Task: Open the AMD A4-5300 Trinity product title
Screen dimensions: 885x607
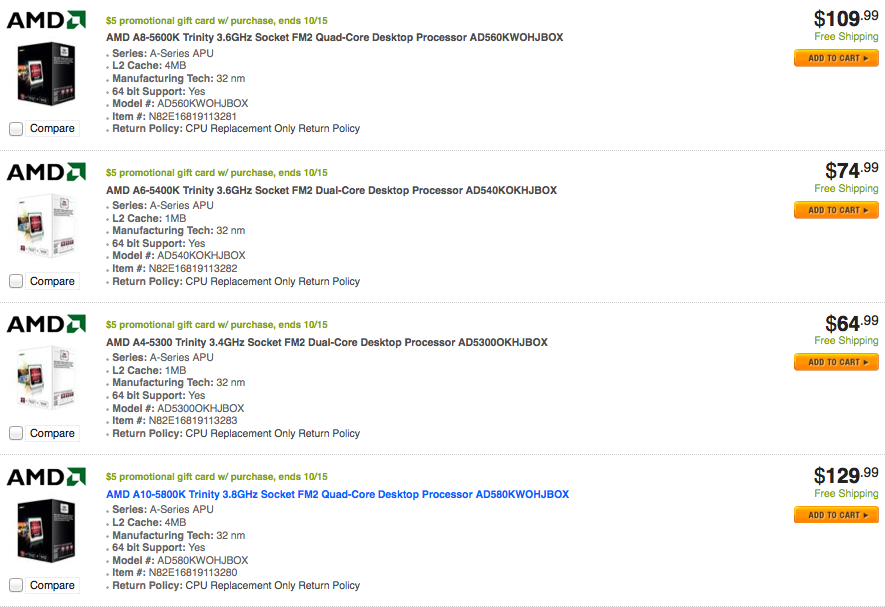Action: (x=327, y=342)
